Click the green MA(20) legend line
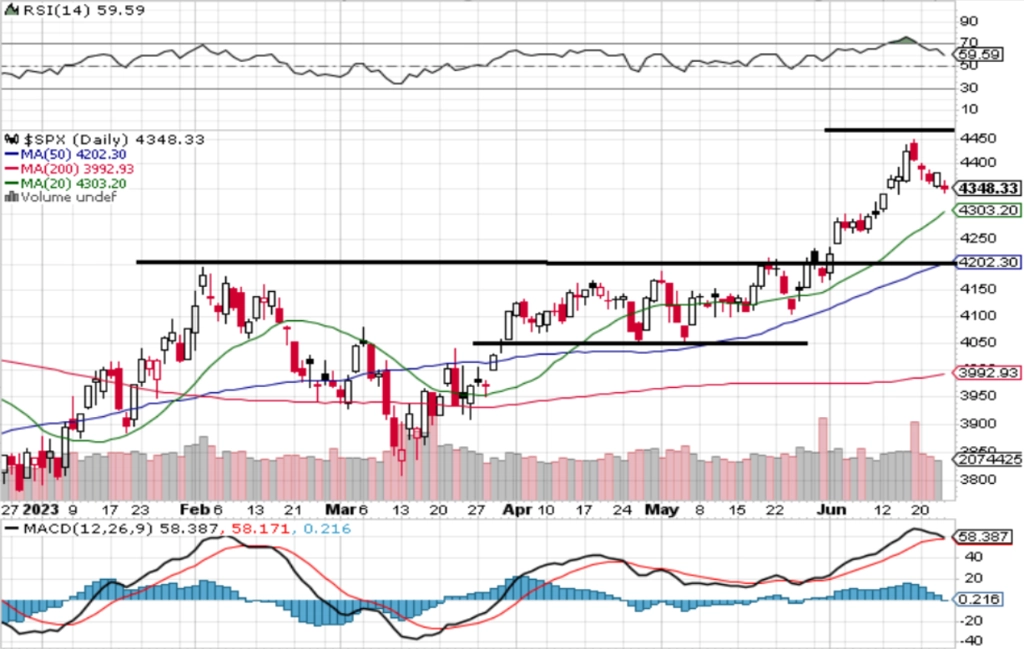 [12, 183]
